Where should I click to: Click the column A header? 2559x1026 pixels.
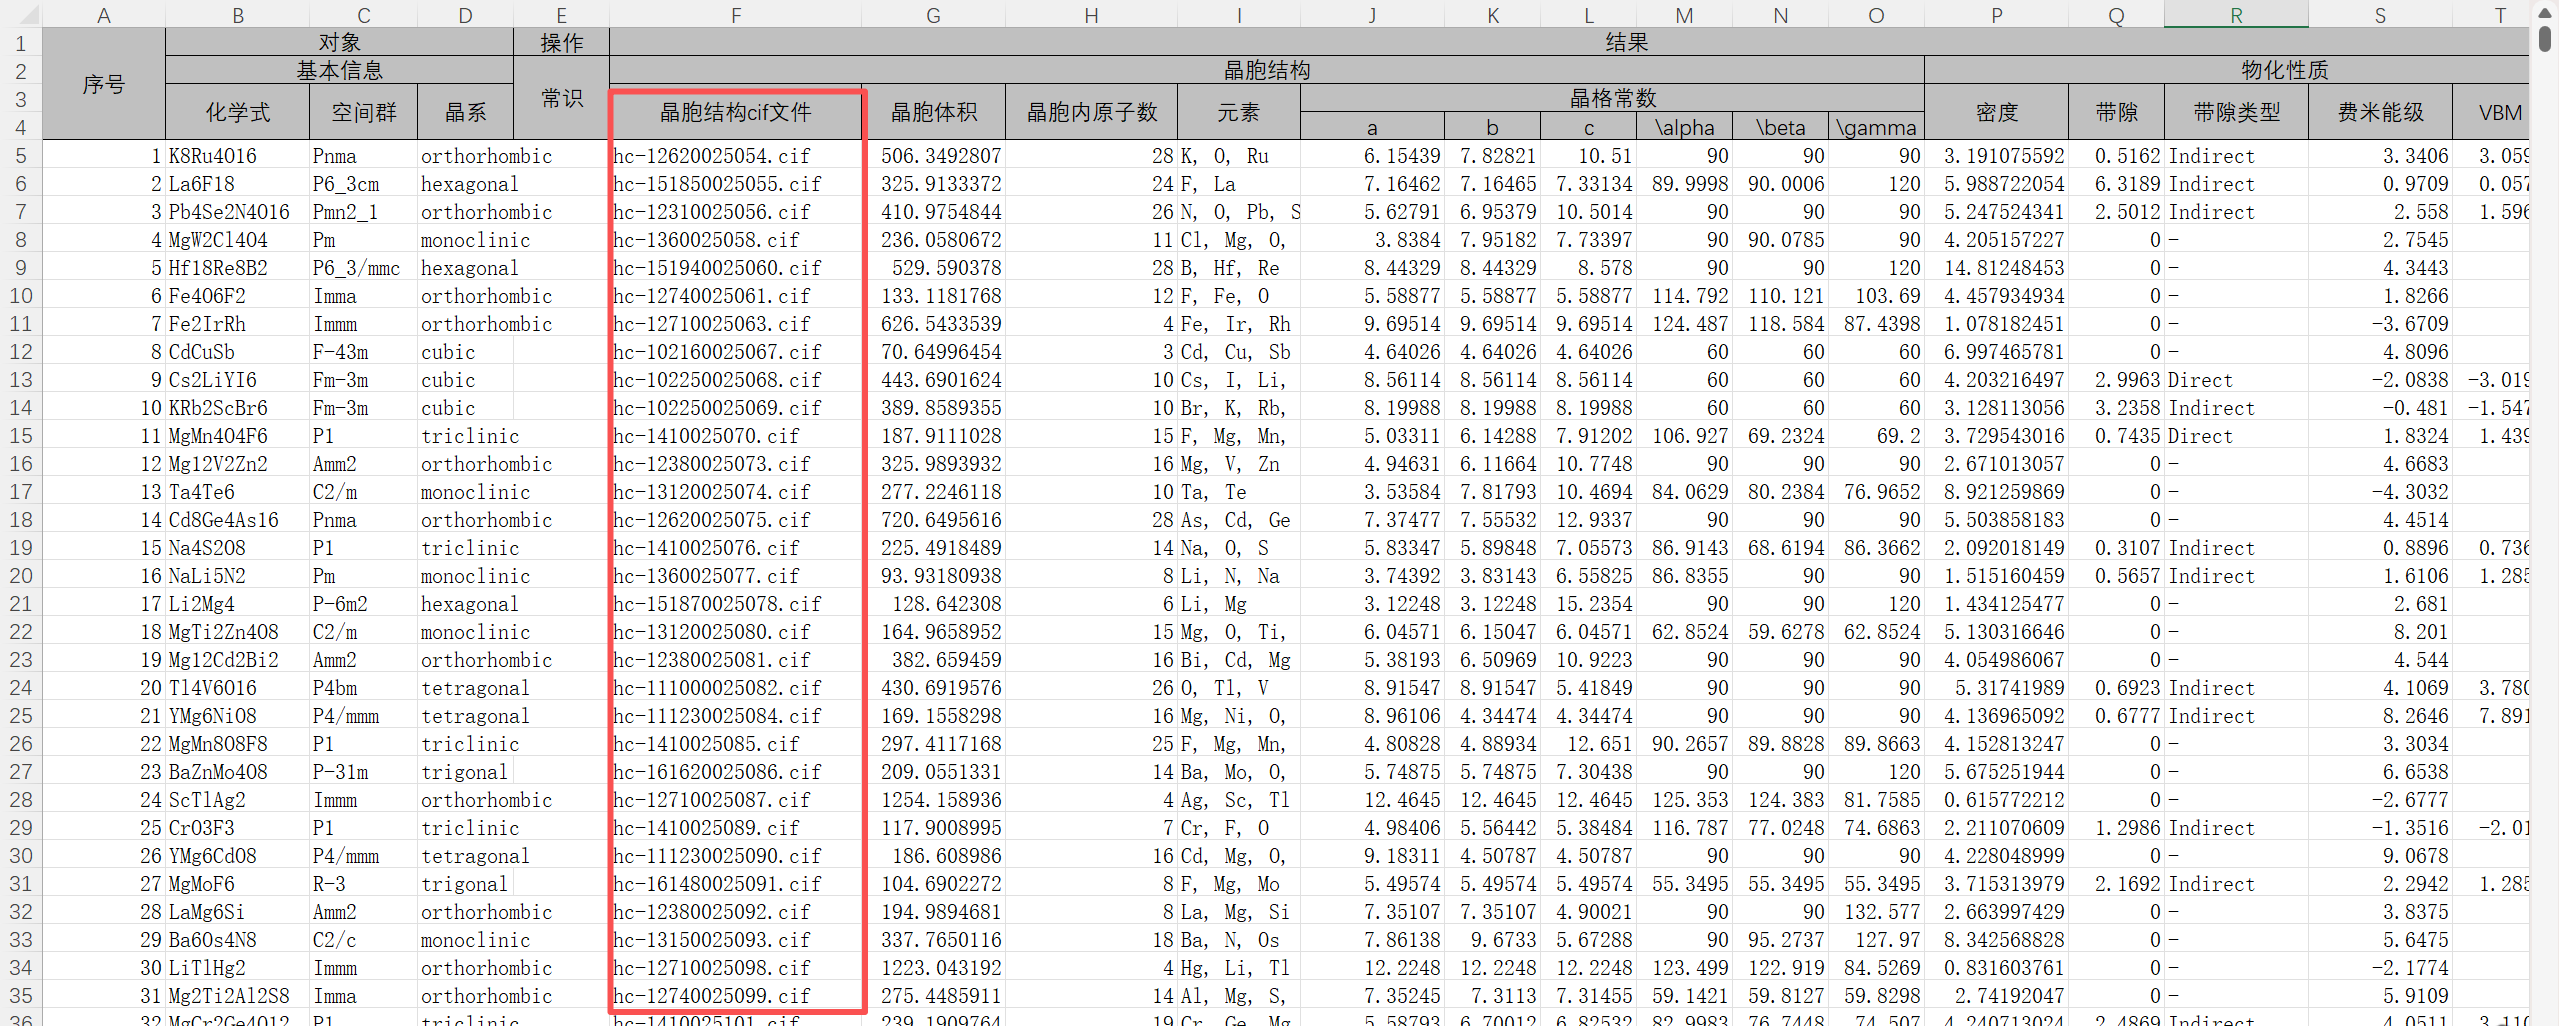[103, 15]
